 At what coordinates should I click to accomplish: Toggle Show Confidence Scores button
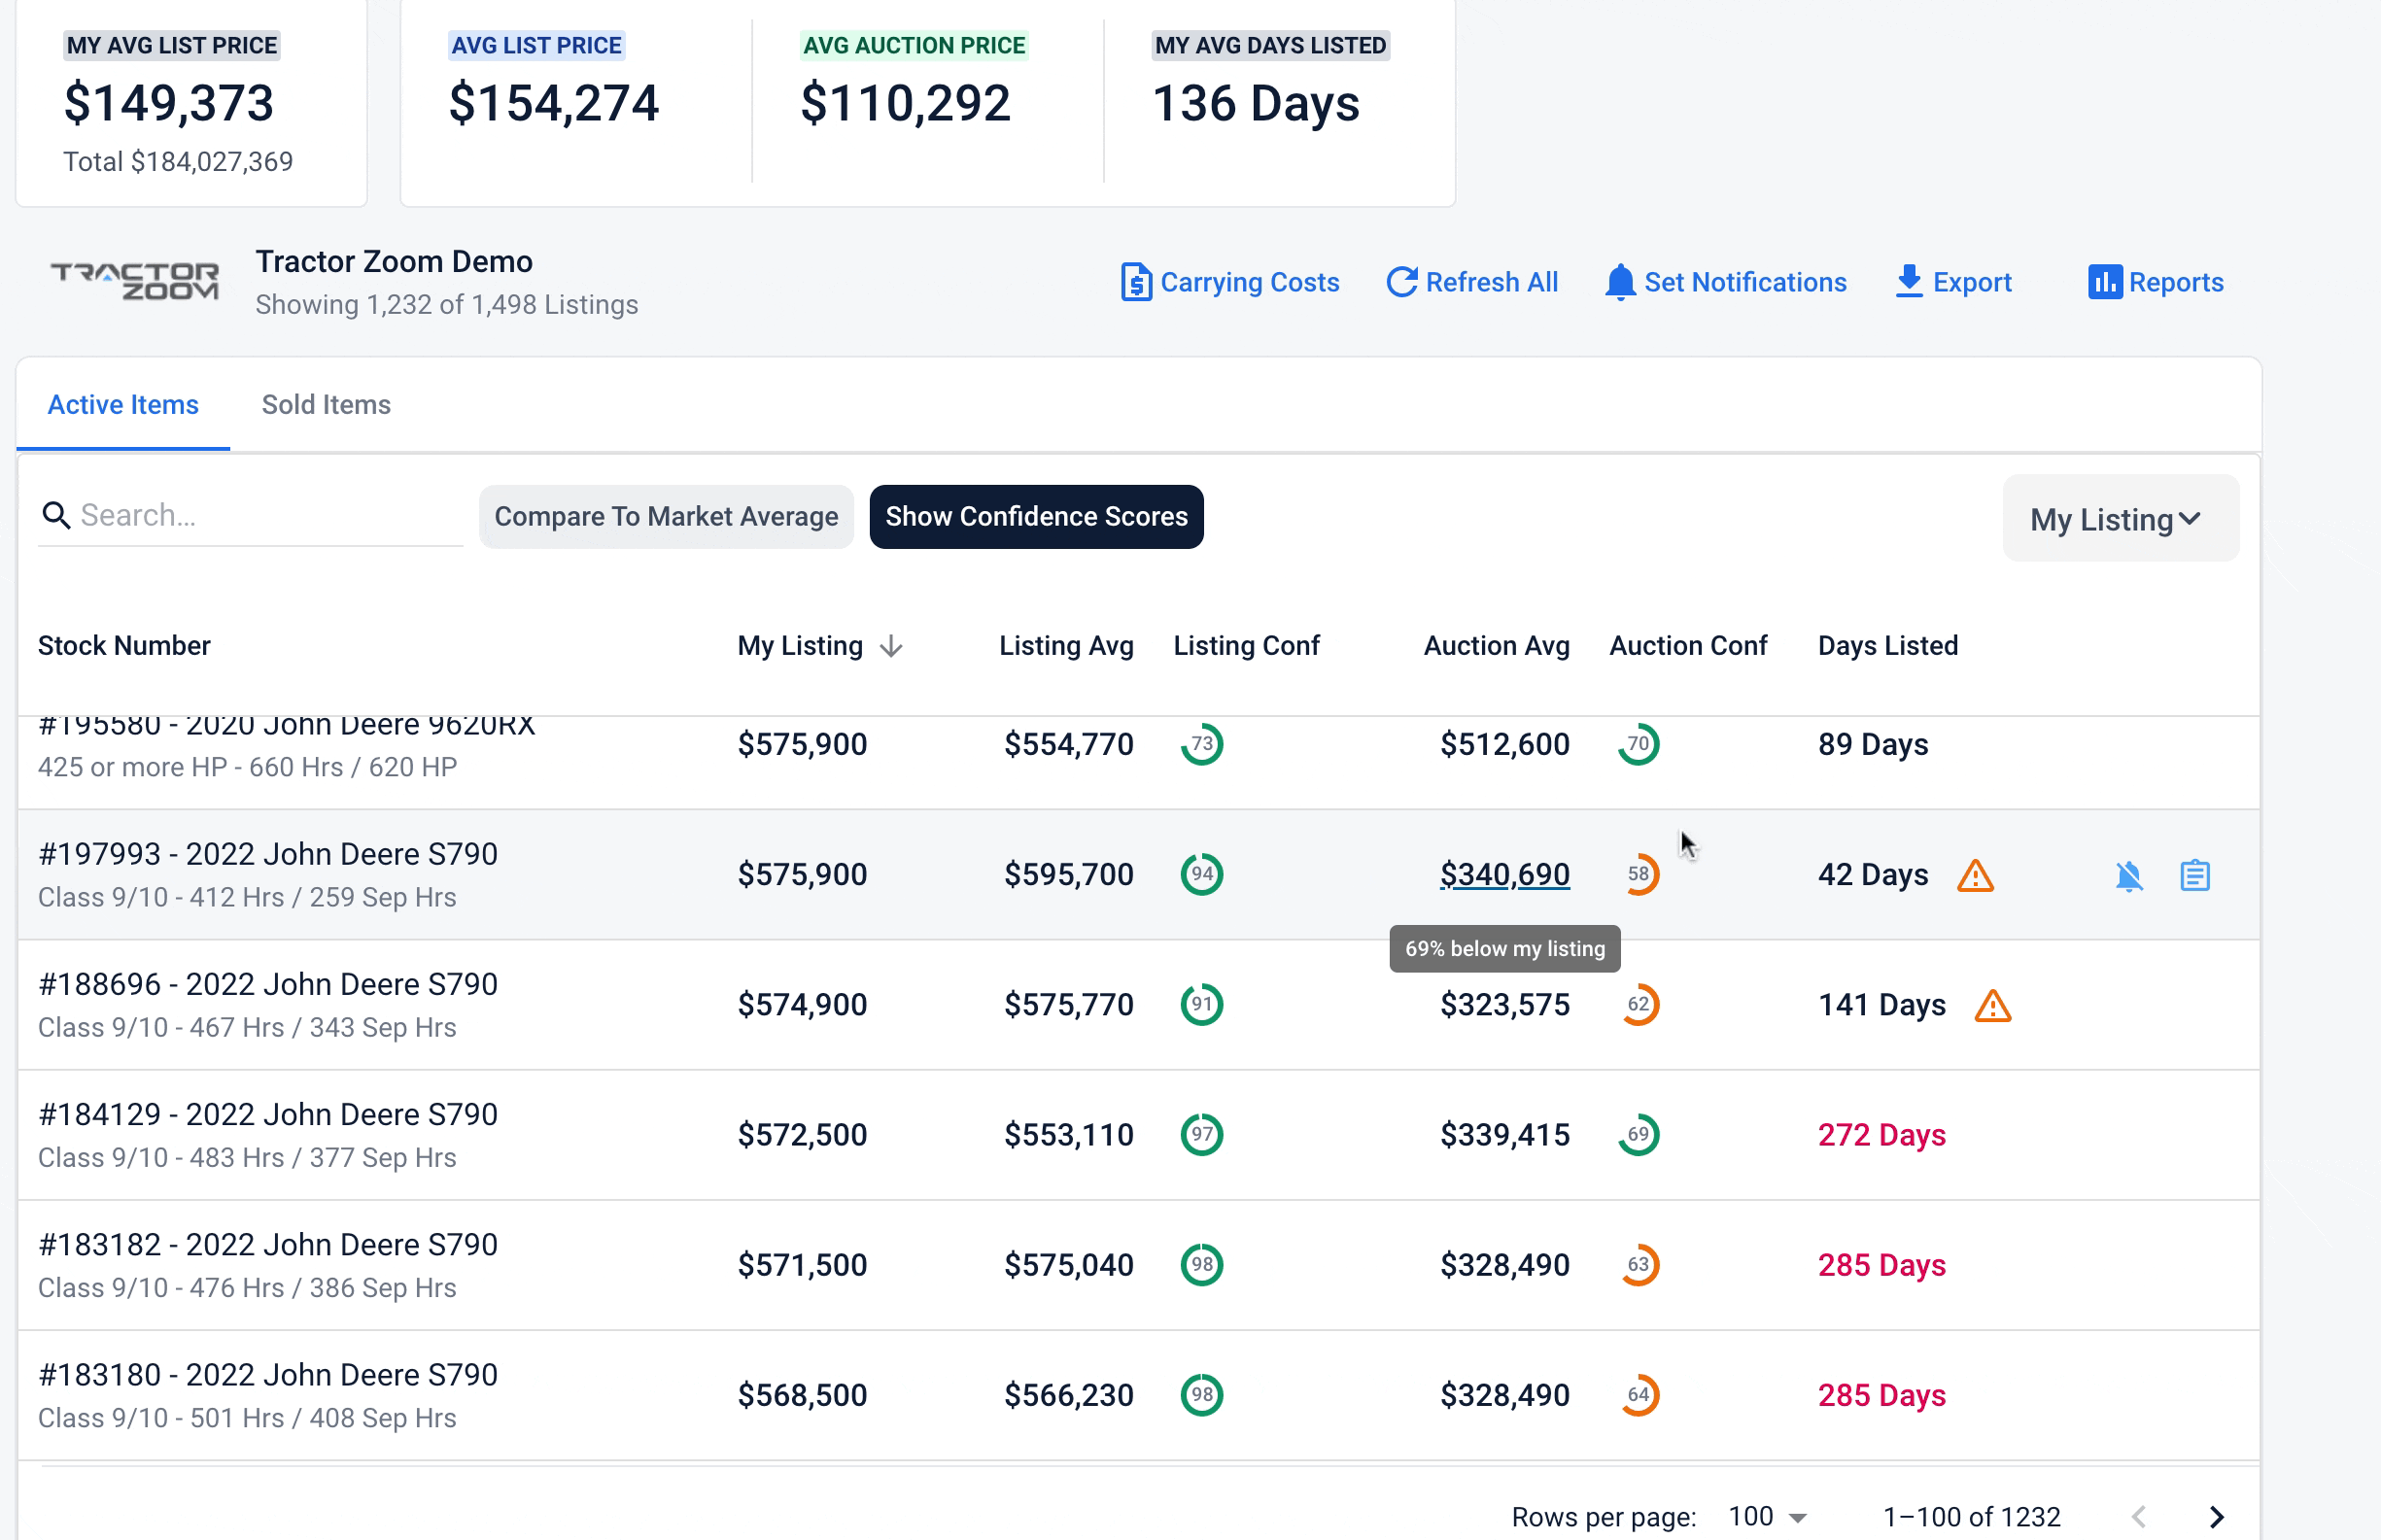tap(1036, 517)
